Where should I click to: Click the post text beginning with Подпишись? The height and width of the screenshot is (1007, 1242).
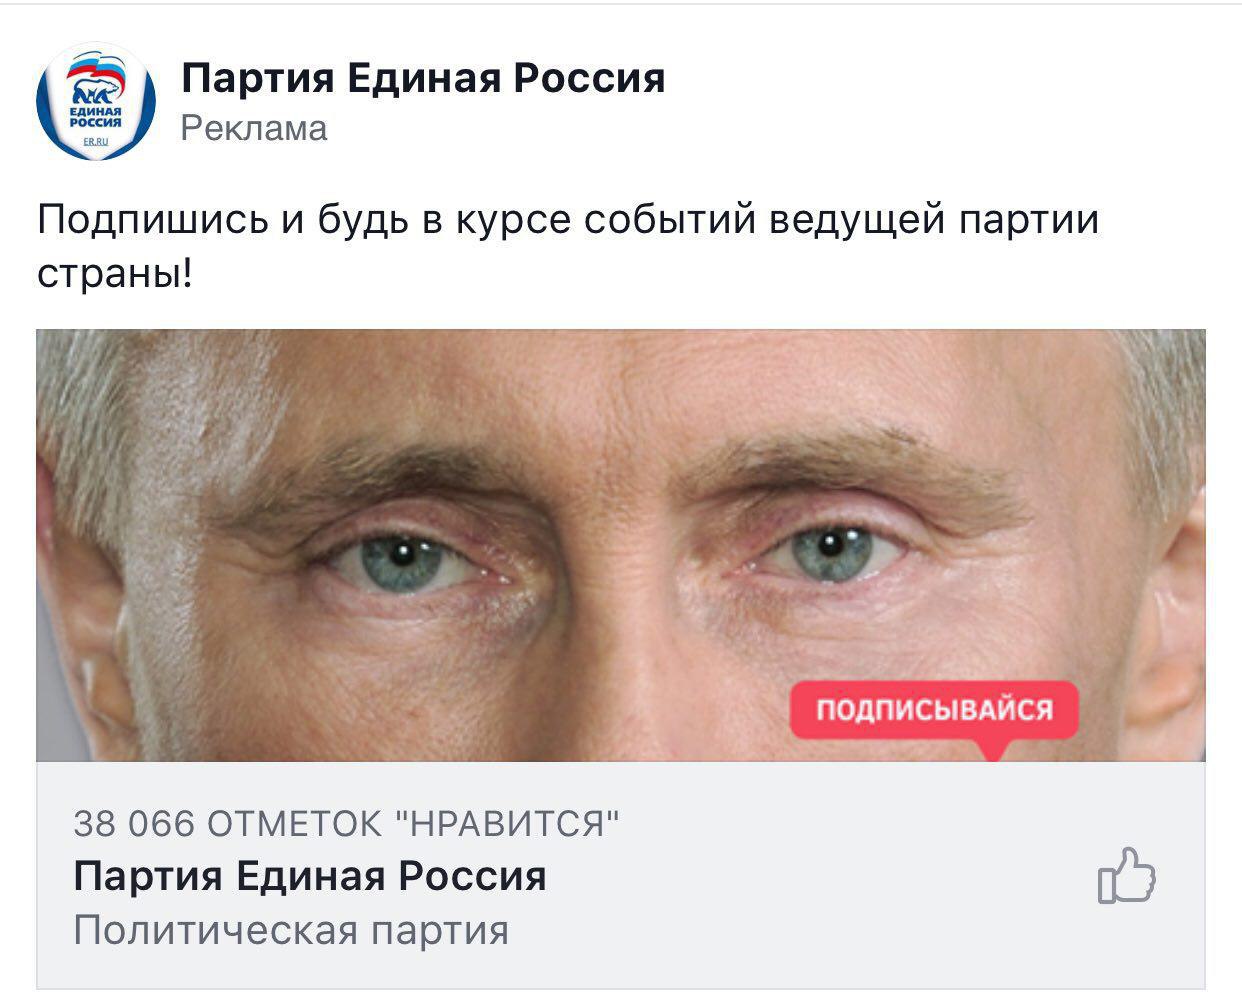coord(568,246)
